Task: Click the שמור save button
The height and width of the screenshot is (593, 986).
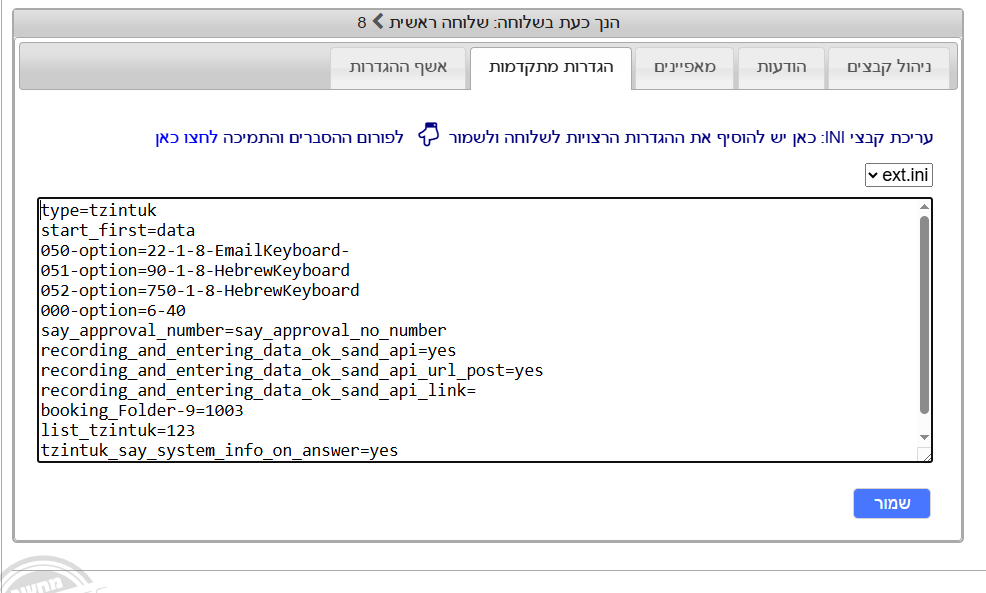Action: [x=891, y=503]
